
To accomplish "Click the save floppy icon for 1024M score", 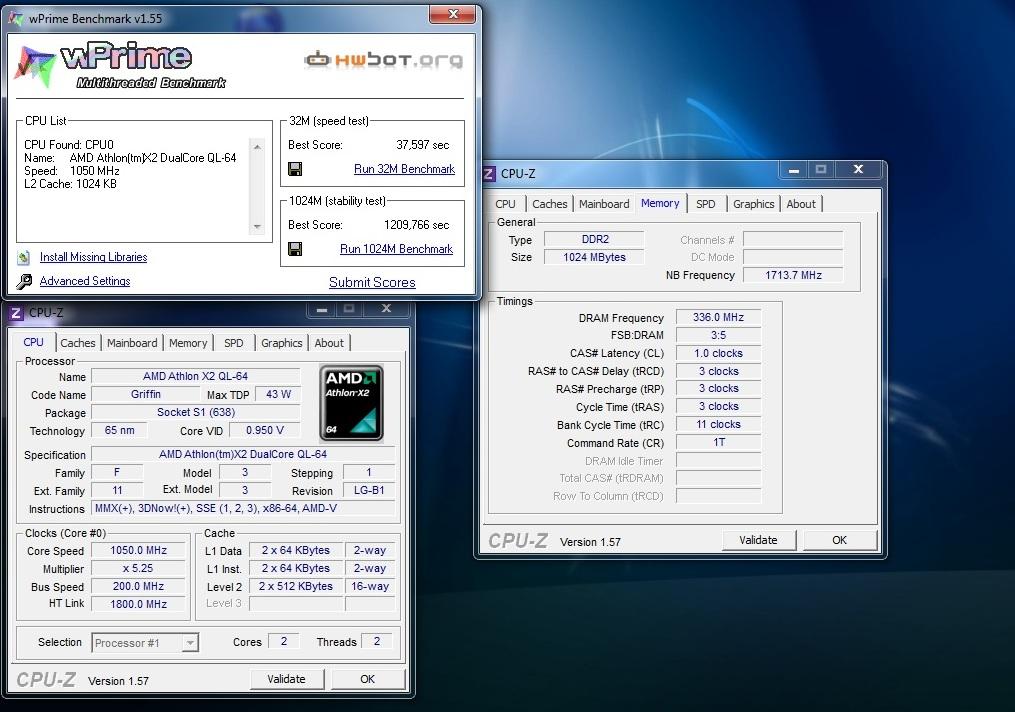I will click(295, 249).
